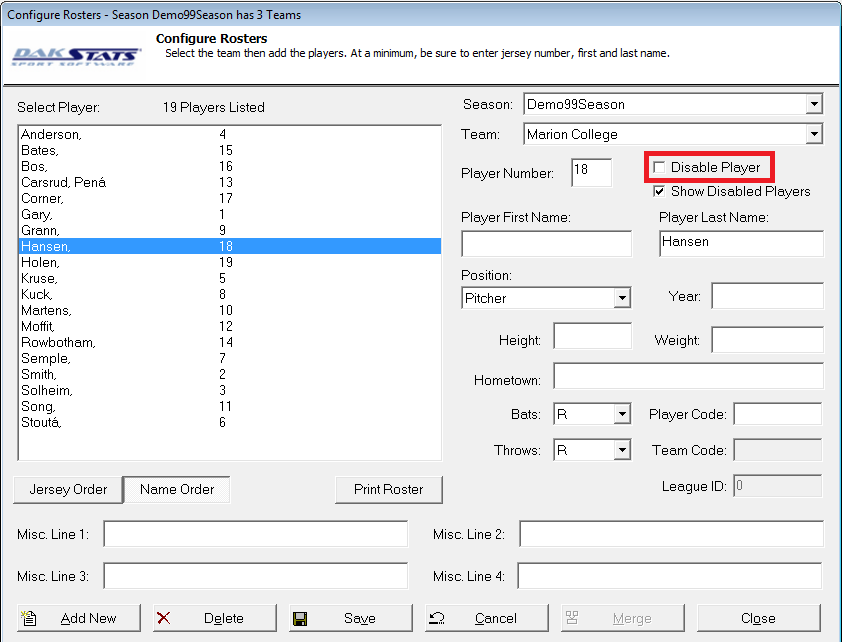Click the Print Roster button
The image size is (842, 642).
(x=388, y=489)
